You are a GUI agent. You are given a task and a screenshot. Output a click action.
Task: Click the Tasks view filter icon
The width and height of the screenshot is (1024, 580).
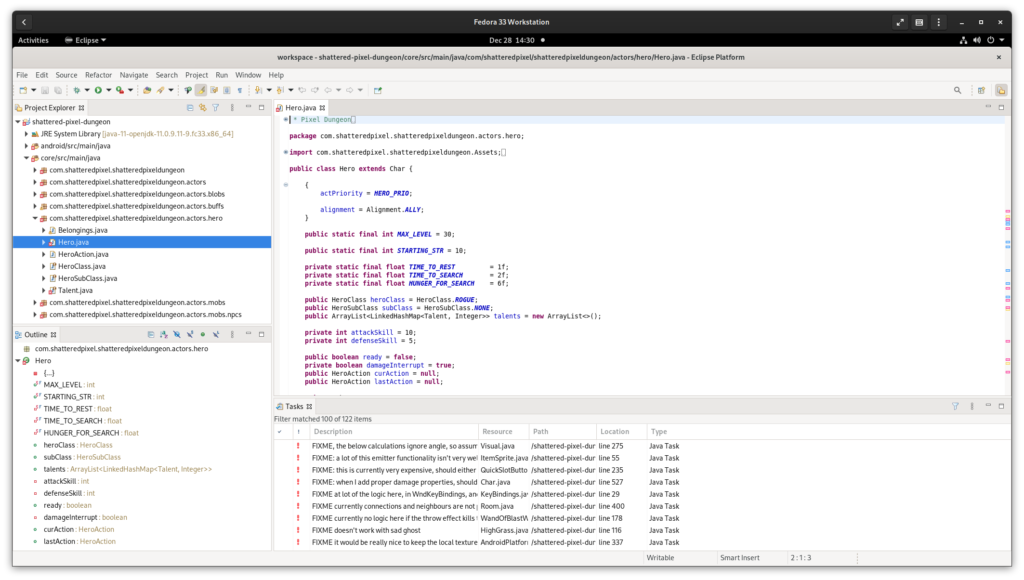pyautogui.click(x=955, y=406)
